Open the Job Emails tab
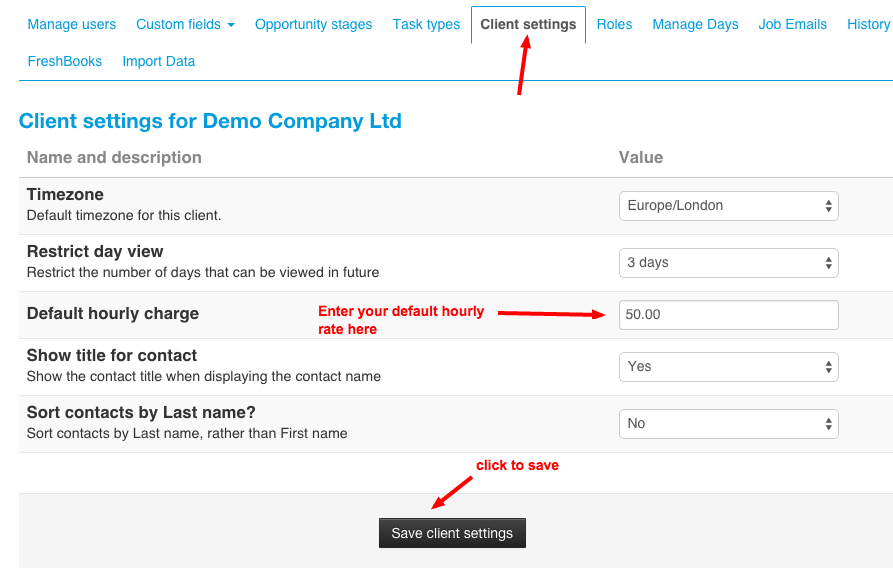The width and height of the screenshot is (893, 568). 792,24
